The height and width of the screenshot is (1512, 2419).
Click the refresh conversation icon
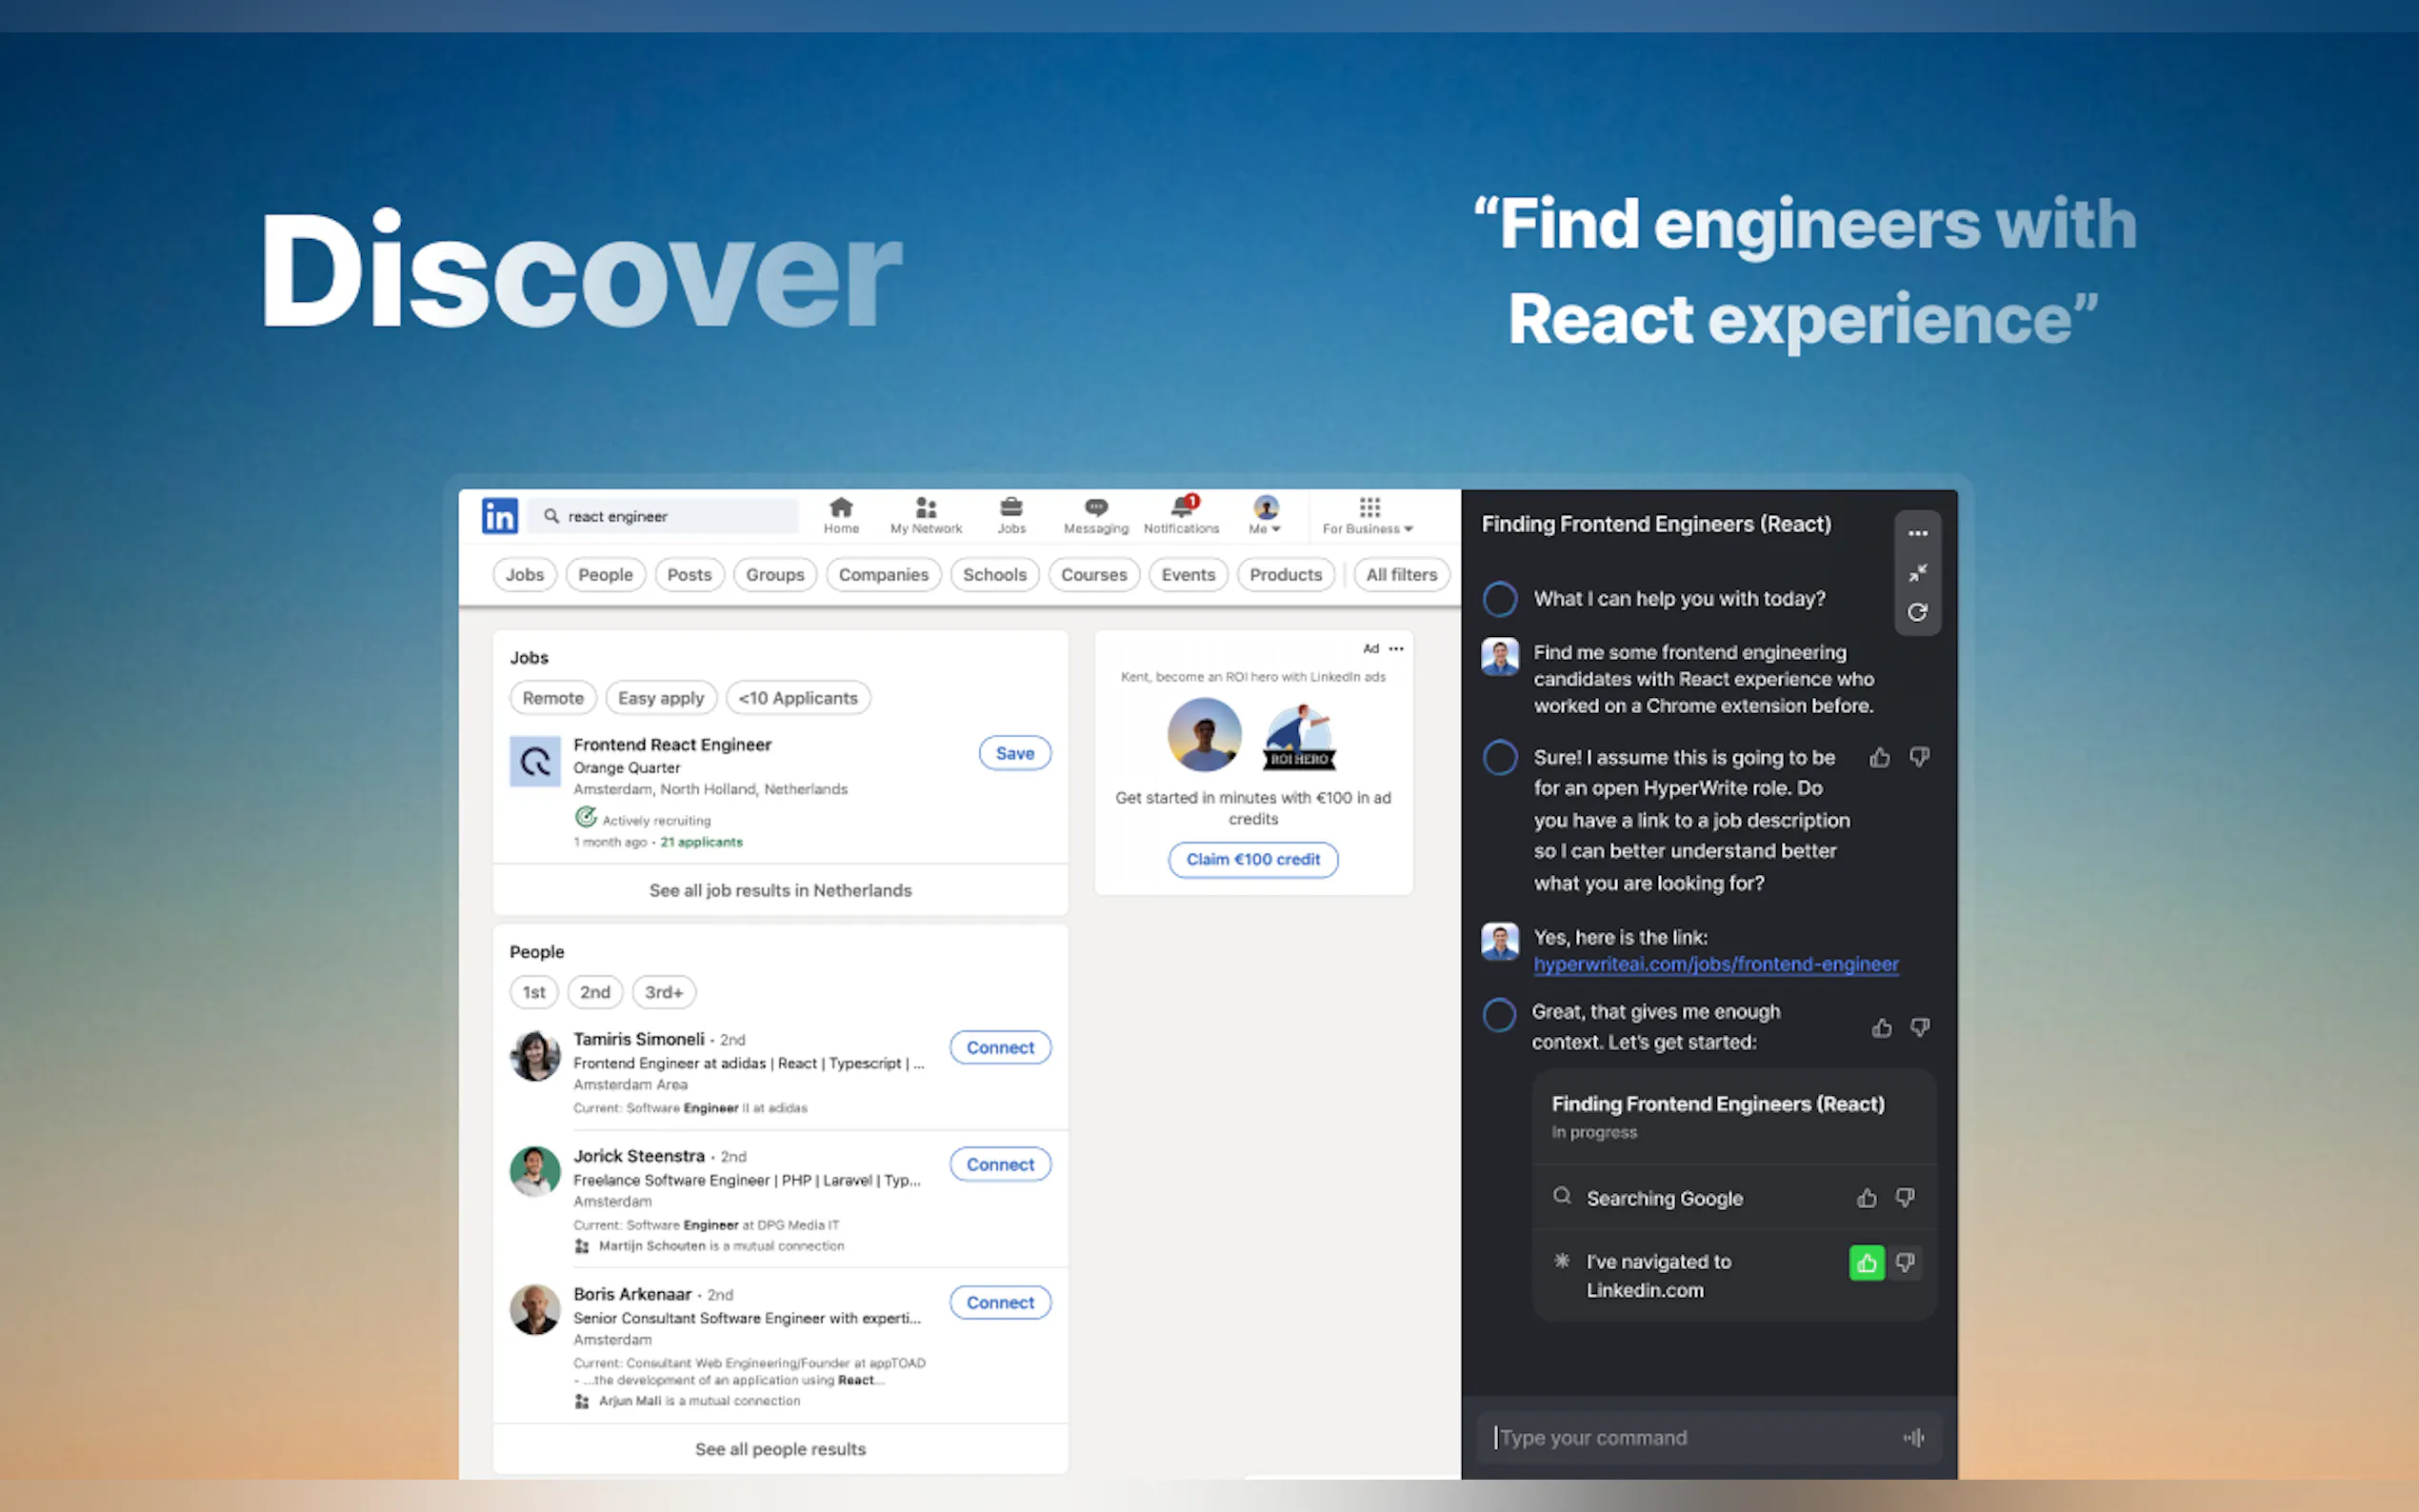click(1917, 612)
